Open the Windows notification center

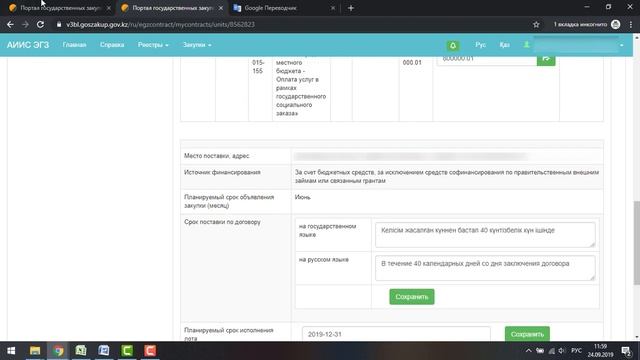[626, 351]
